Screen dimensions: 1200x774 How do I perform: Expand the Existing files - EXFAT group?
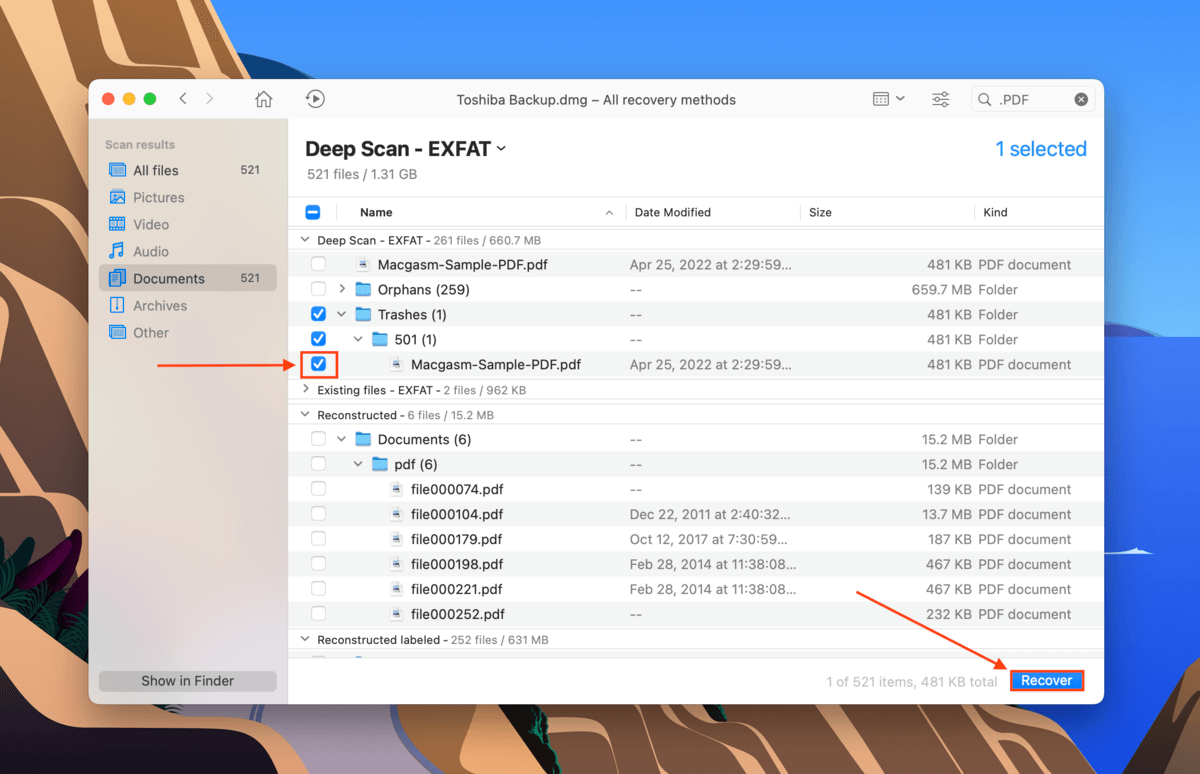point(306,390)
